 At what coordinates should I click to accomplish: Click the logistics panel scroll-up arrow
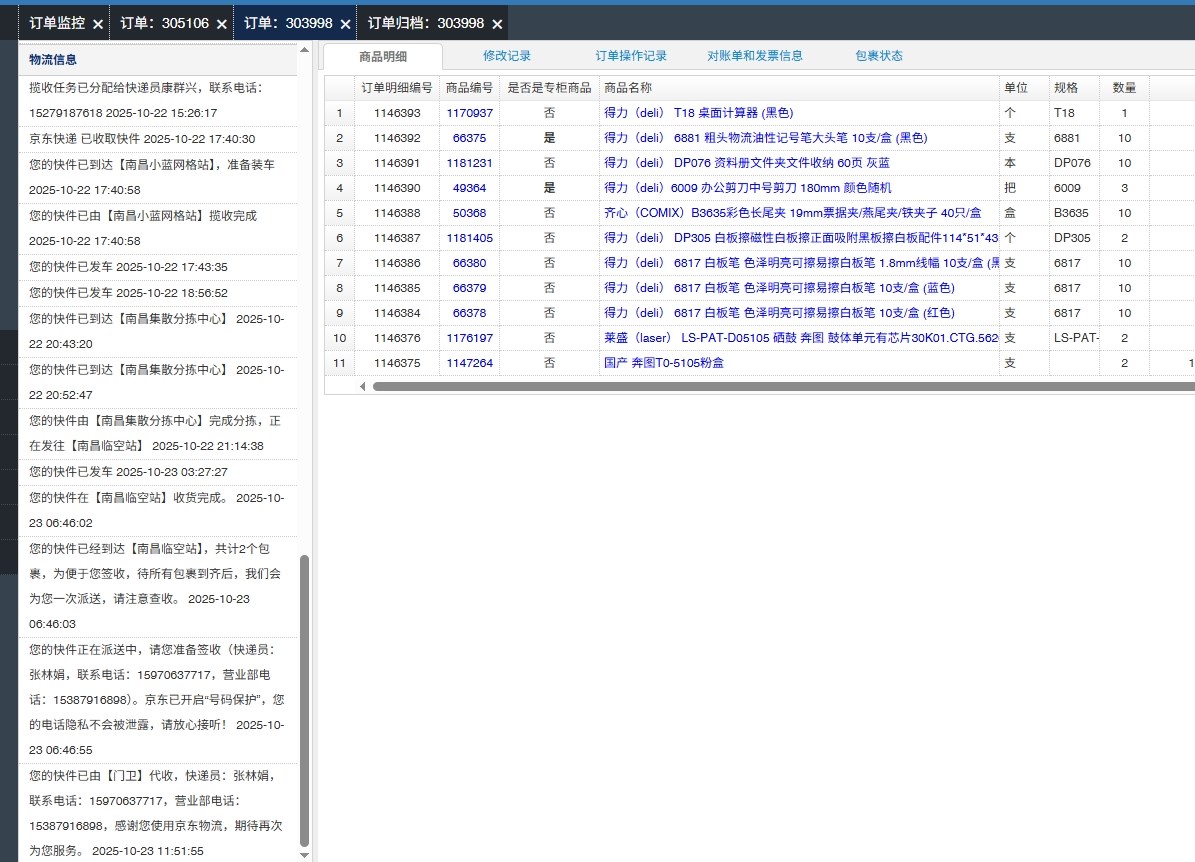tap(305, 49)
